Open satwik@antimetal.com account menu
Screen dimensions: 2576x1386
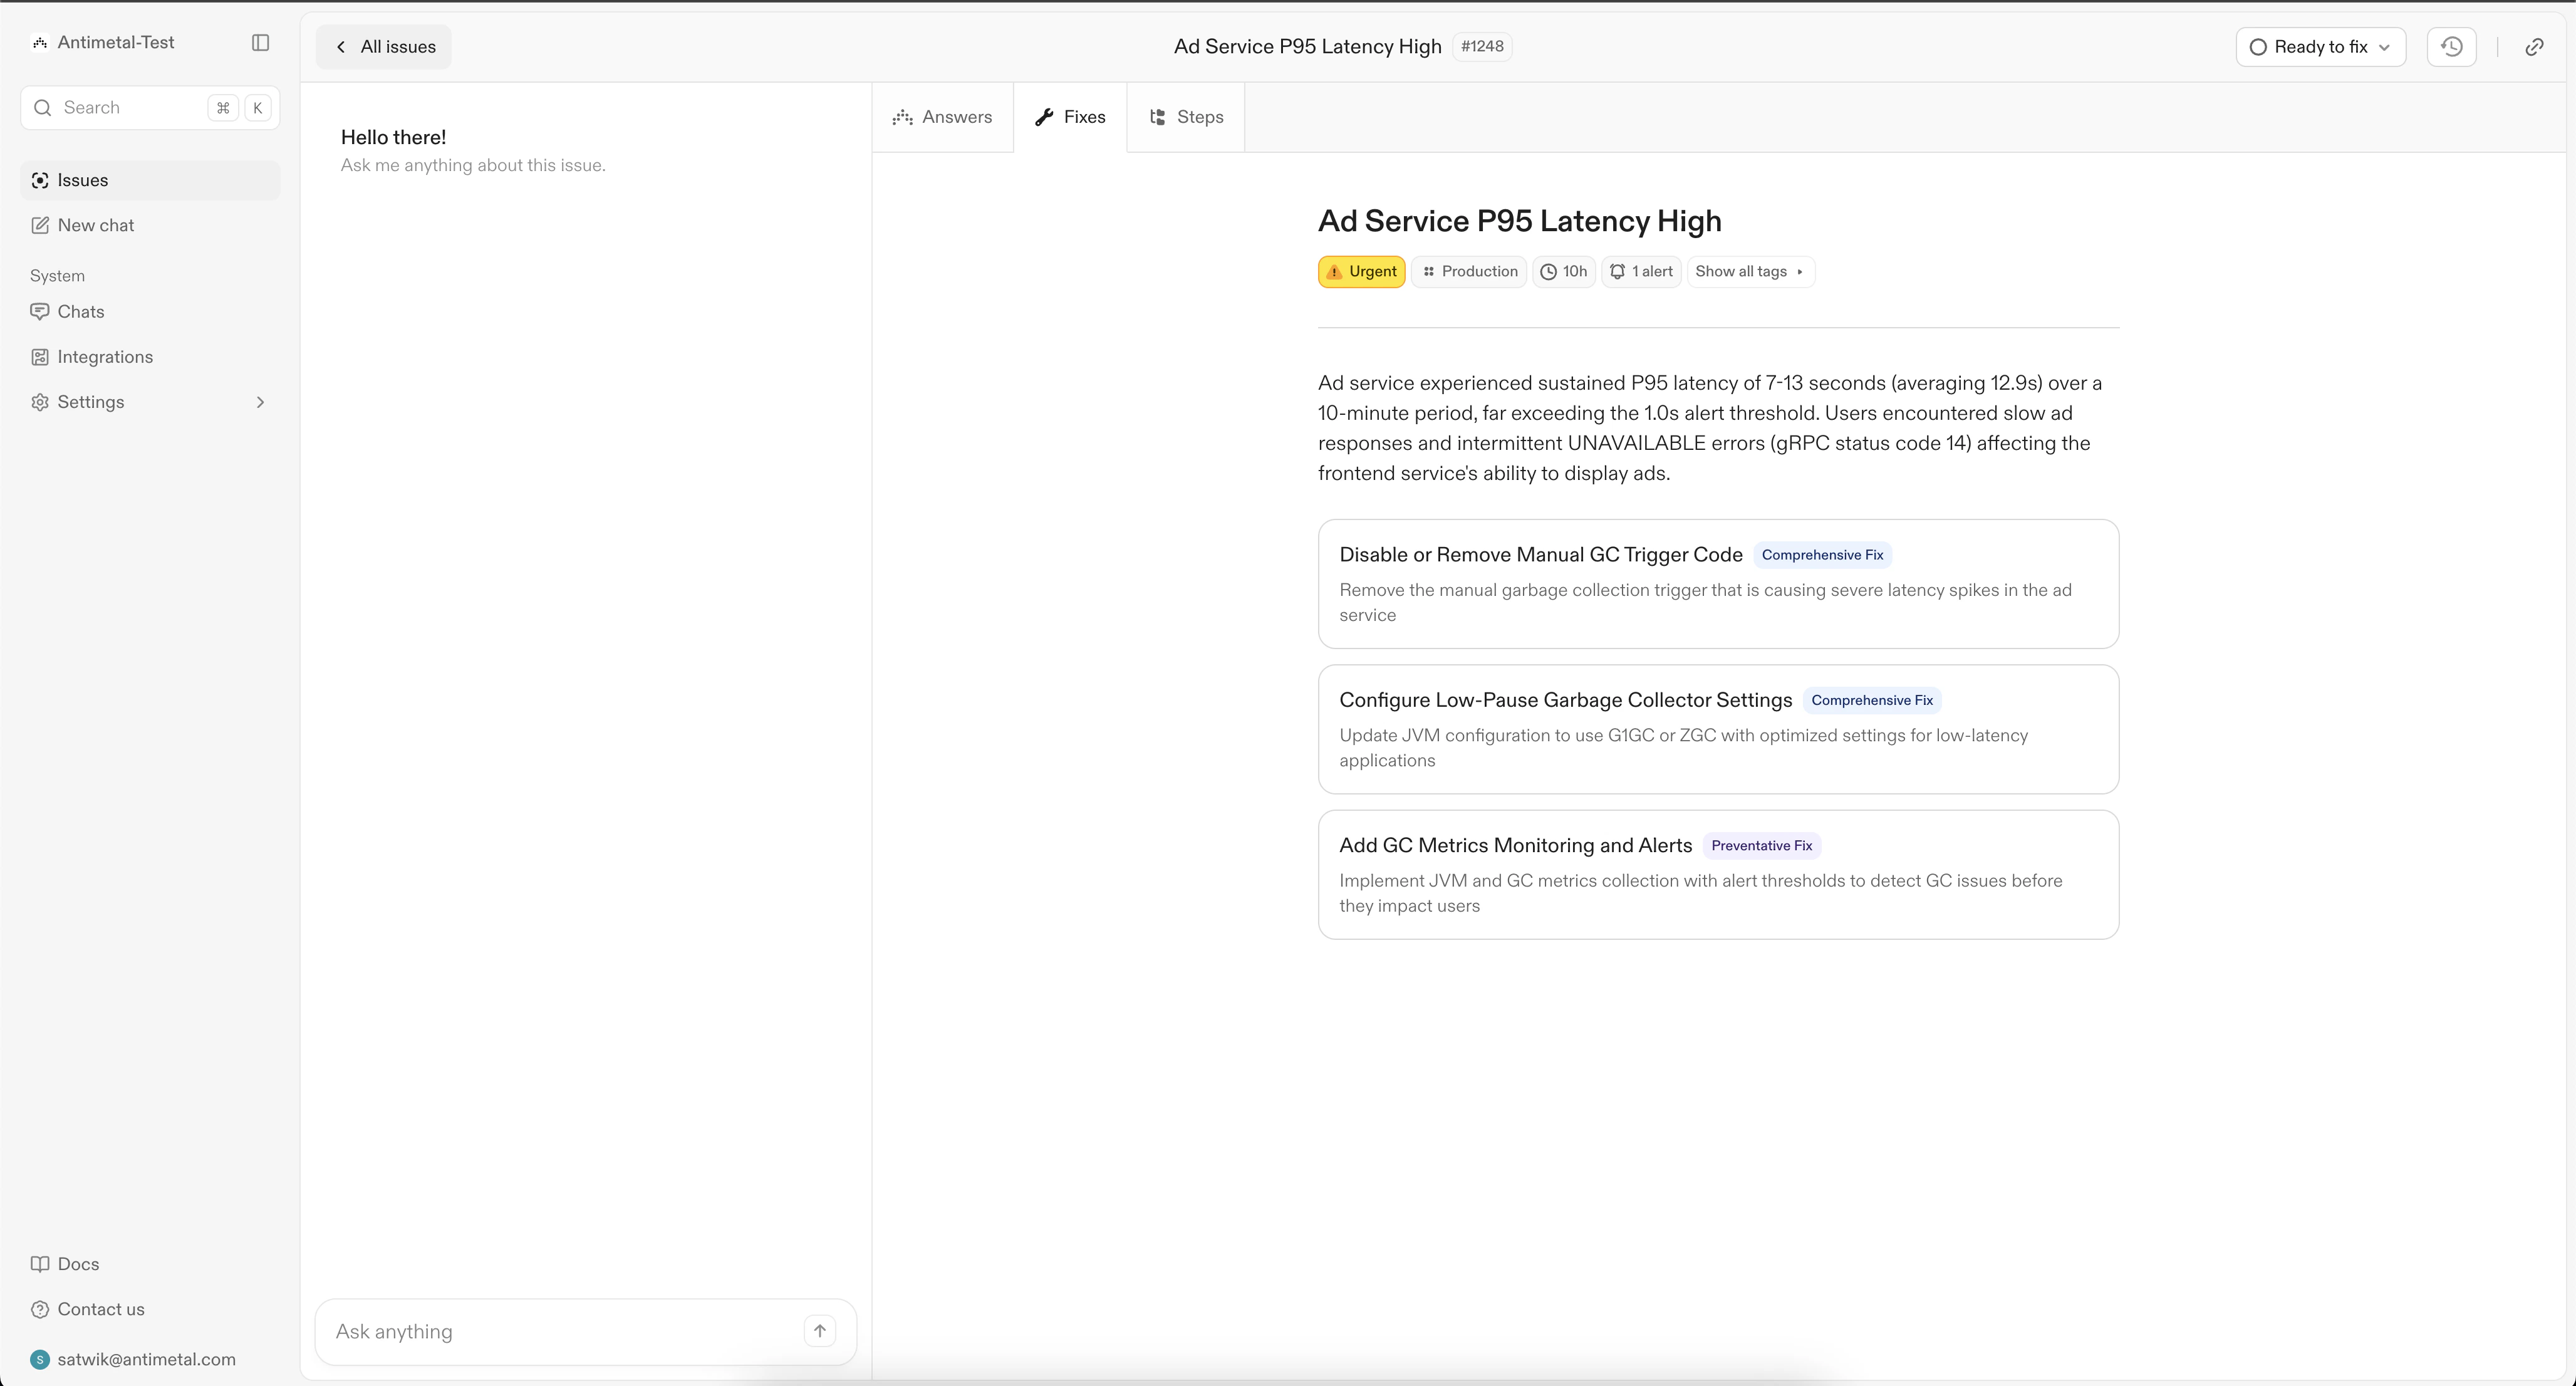(x=146, y=1359)
